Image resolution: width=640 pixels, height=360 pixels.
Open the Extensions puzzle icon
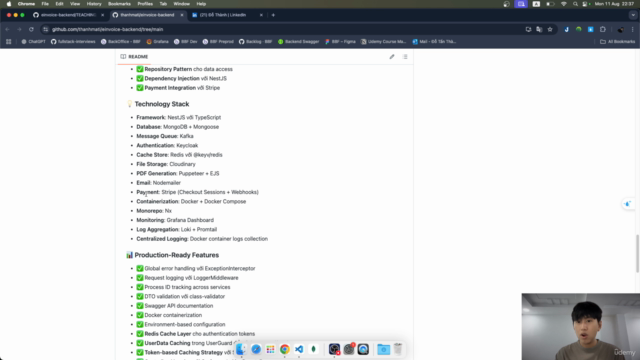[x=603, y=29]
